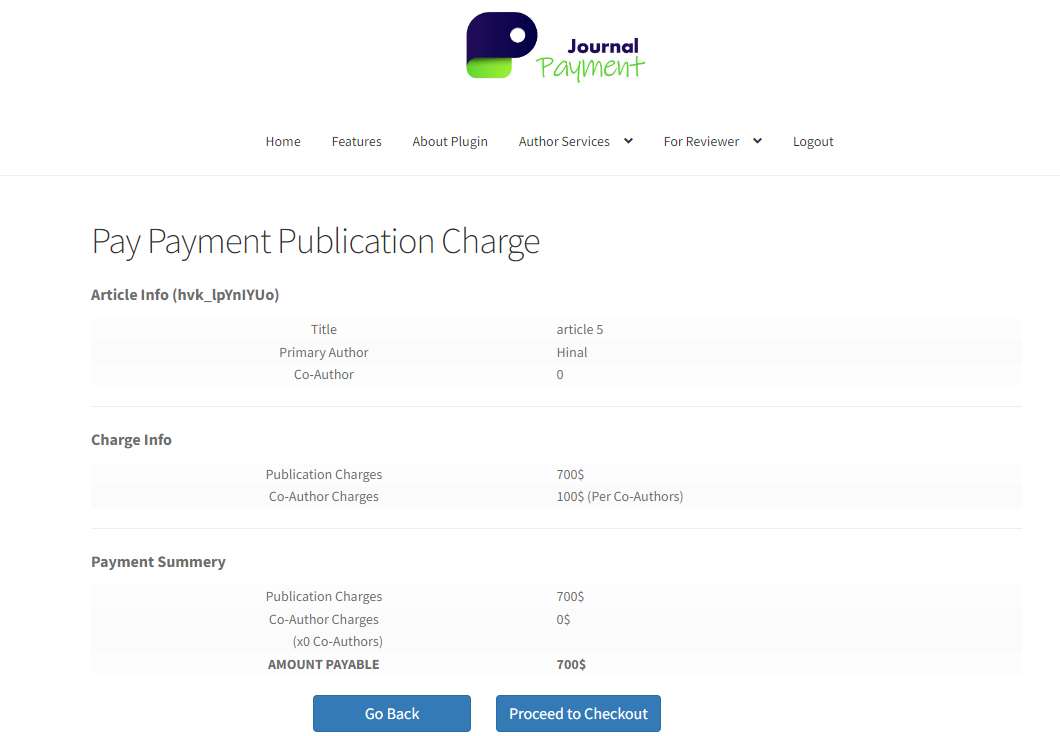The image size is (1060, 736).
Task: Click the primary author name 'Hinal'
Action: point(572,352)
